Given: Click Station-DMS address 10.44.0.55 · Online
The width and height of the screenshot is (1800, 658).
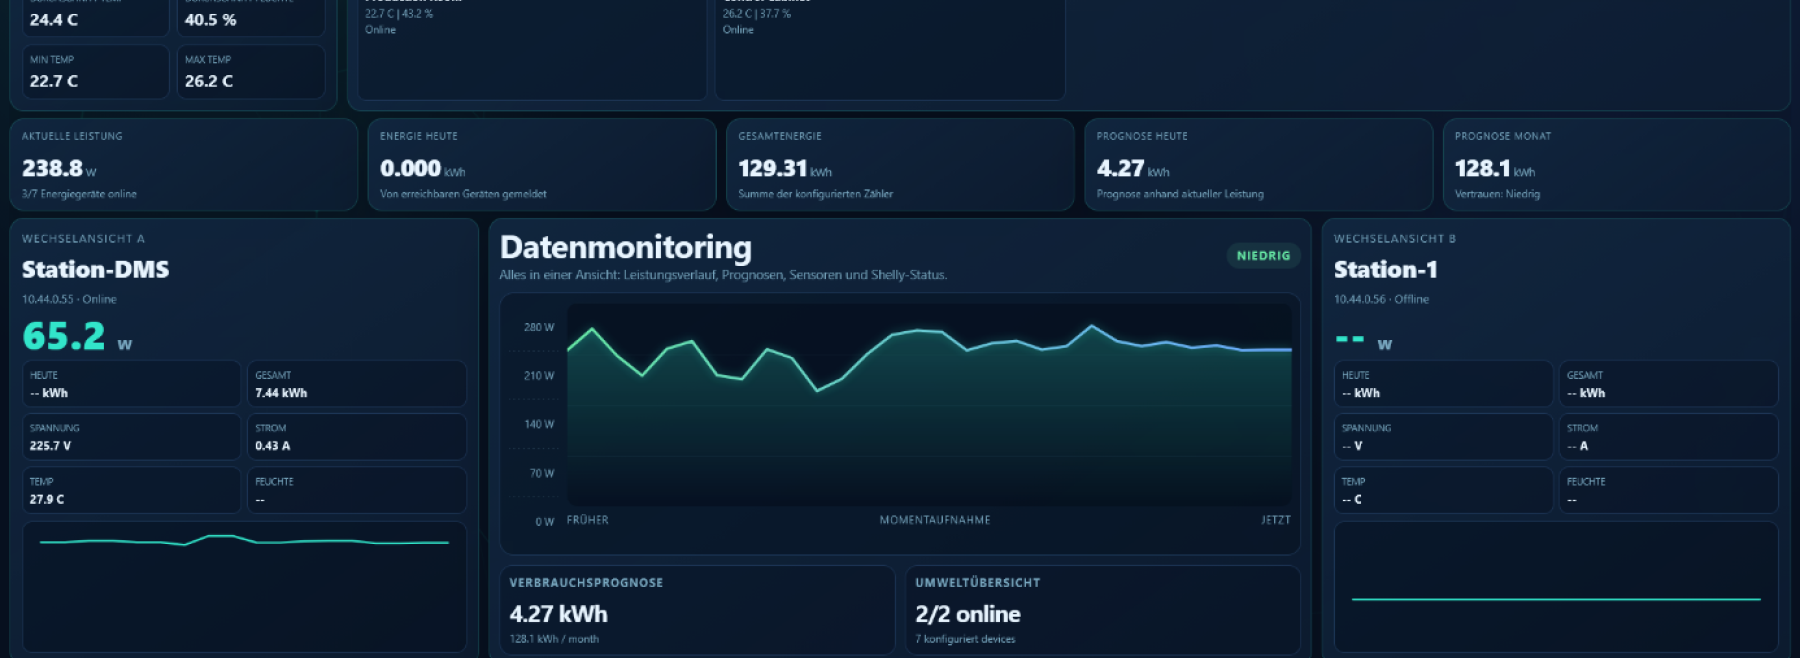Looking at the screenshot, I should tap(69, 299).
